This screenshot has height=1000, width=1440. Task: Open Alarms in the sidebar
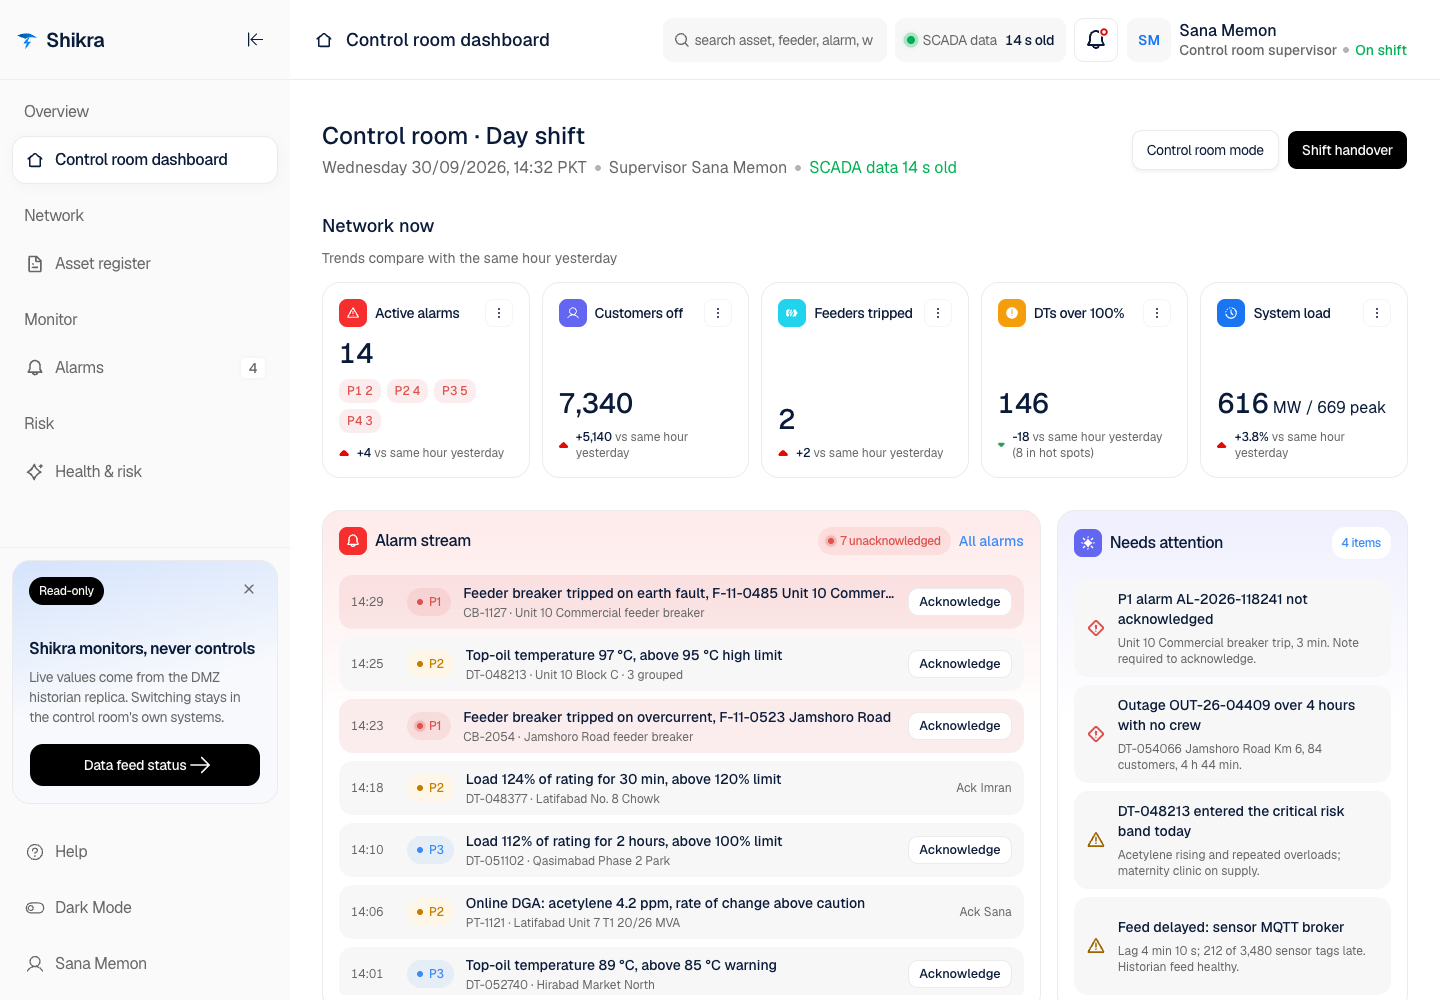pyautogui.click(x=145, y=368)
